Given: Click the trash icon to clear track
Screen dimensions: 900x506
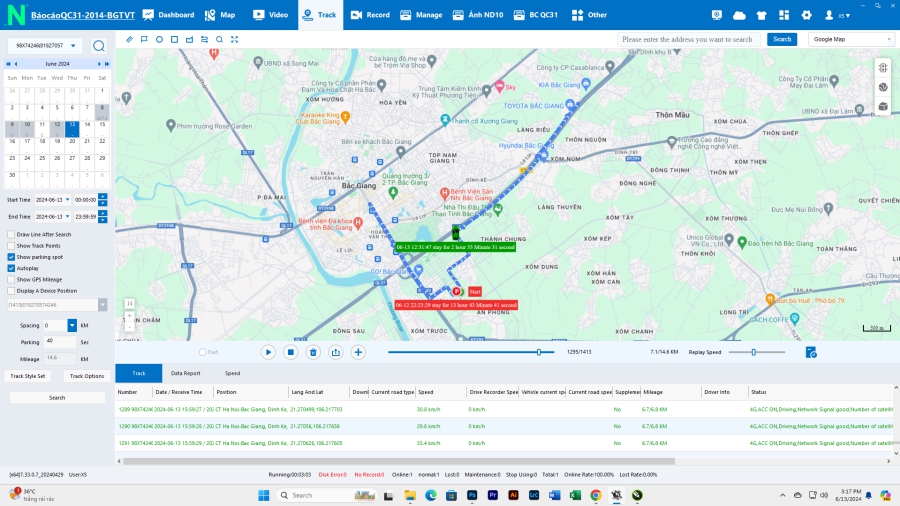Looking at the screenshot, I should tap(313, 352).
